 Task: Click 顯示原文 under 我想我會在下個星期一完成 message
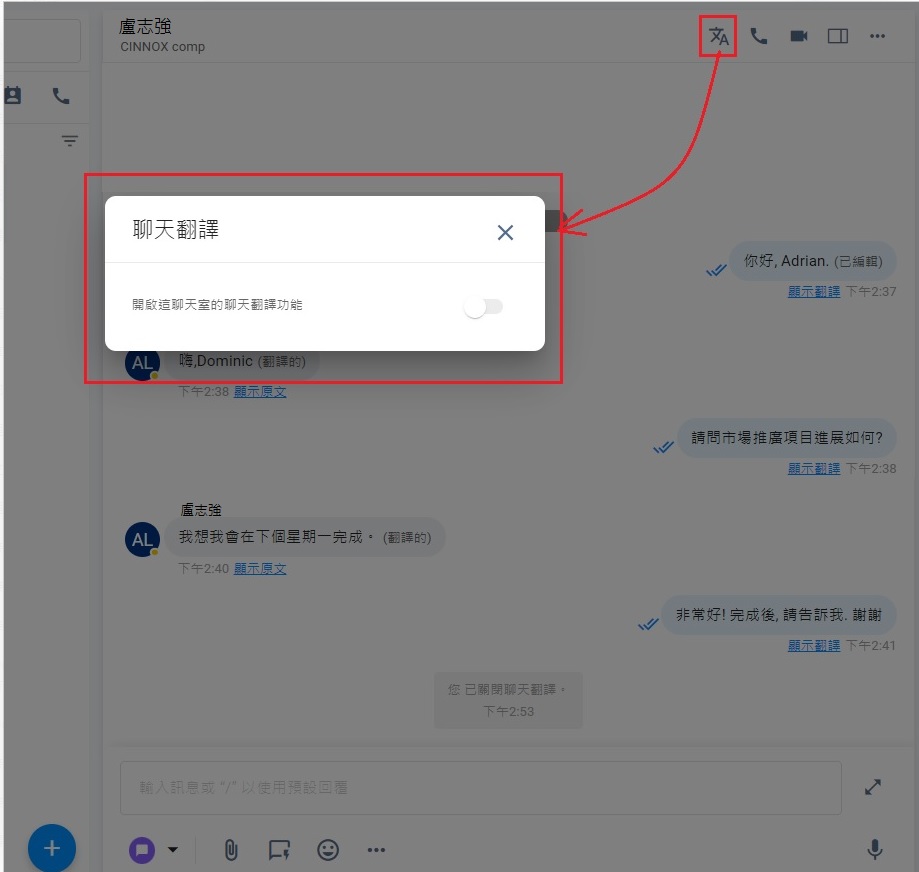click(x=260, y=568)
